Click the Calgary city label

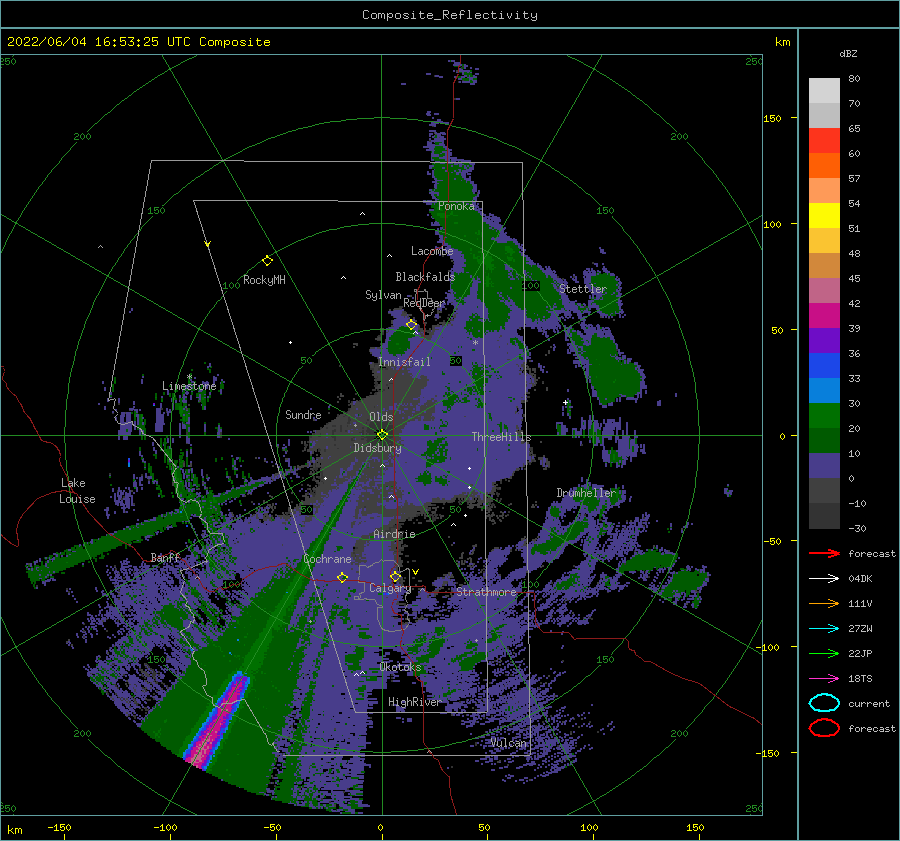click(390, 588)
